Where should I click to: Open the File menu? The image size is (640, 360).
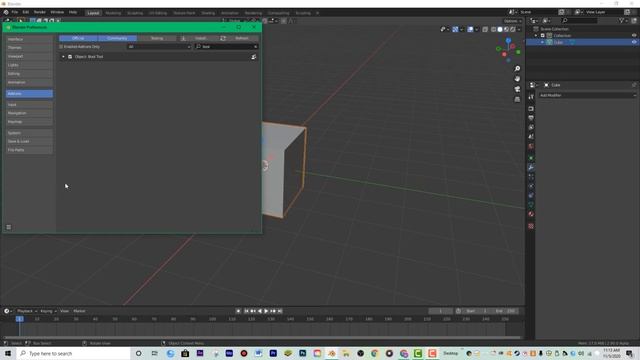15,12
